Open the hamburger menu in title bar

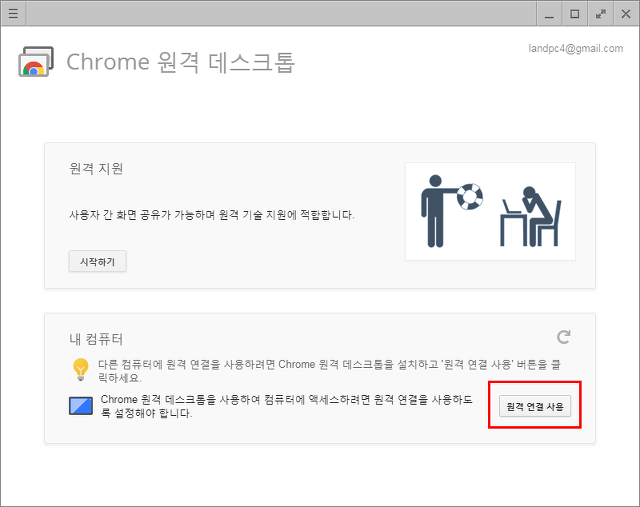(13, 14)
